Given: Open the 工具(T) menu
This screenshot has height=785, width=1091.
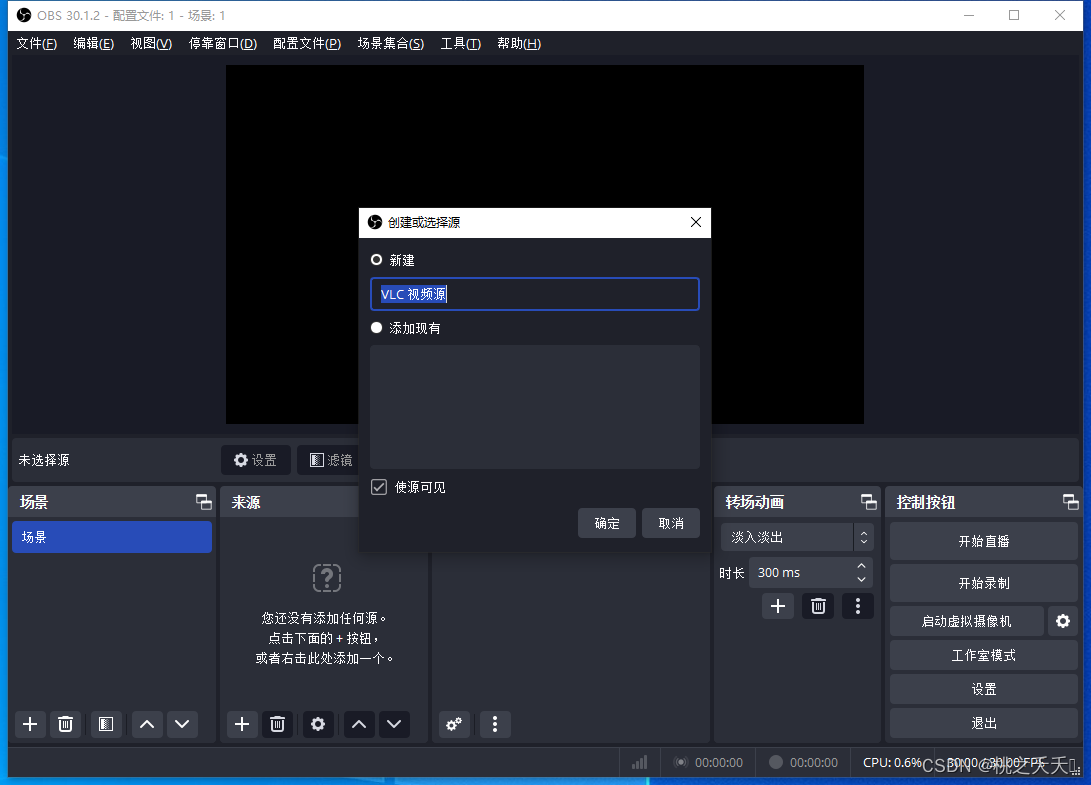Looking at the screenshot, I should click(x=461, y=44).
